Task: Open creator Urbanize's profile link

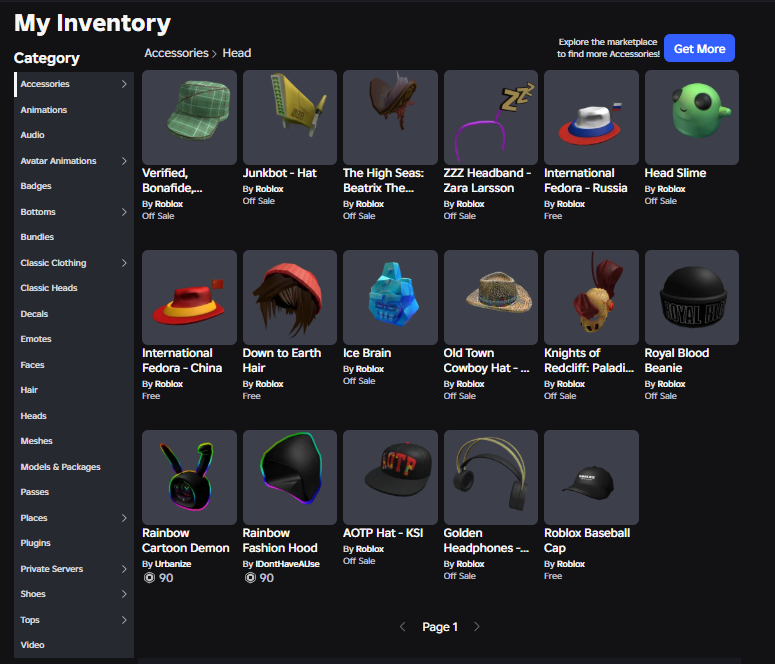Action: (x=173, y=564)
